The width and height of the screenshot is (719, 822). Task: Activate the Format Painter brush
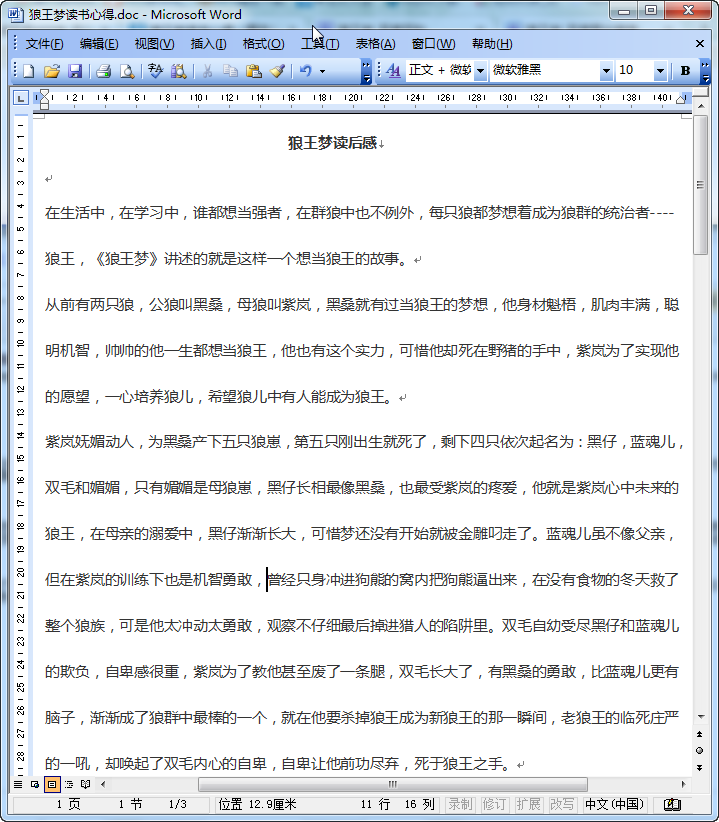(x=277, y=71)
